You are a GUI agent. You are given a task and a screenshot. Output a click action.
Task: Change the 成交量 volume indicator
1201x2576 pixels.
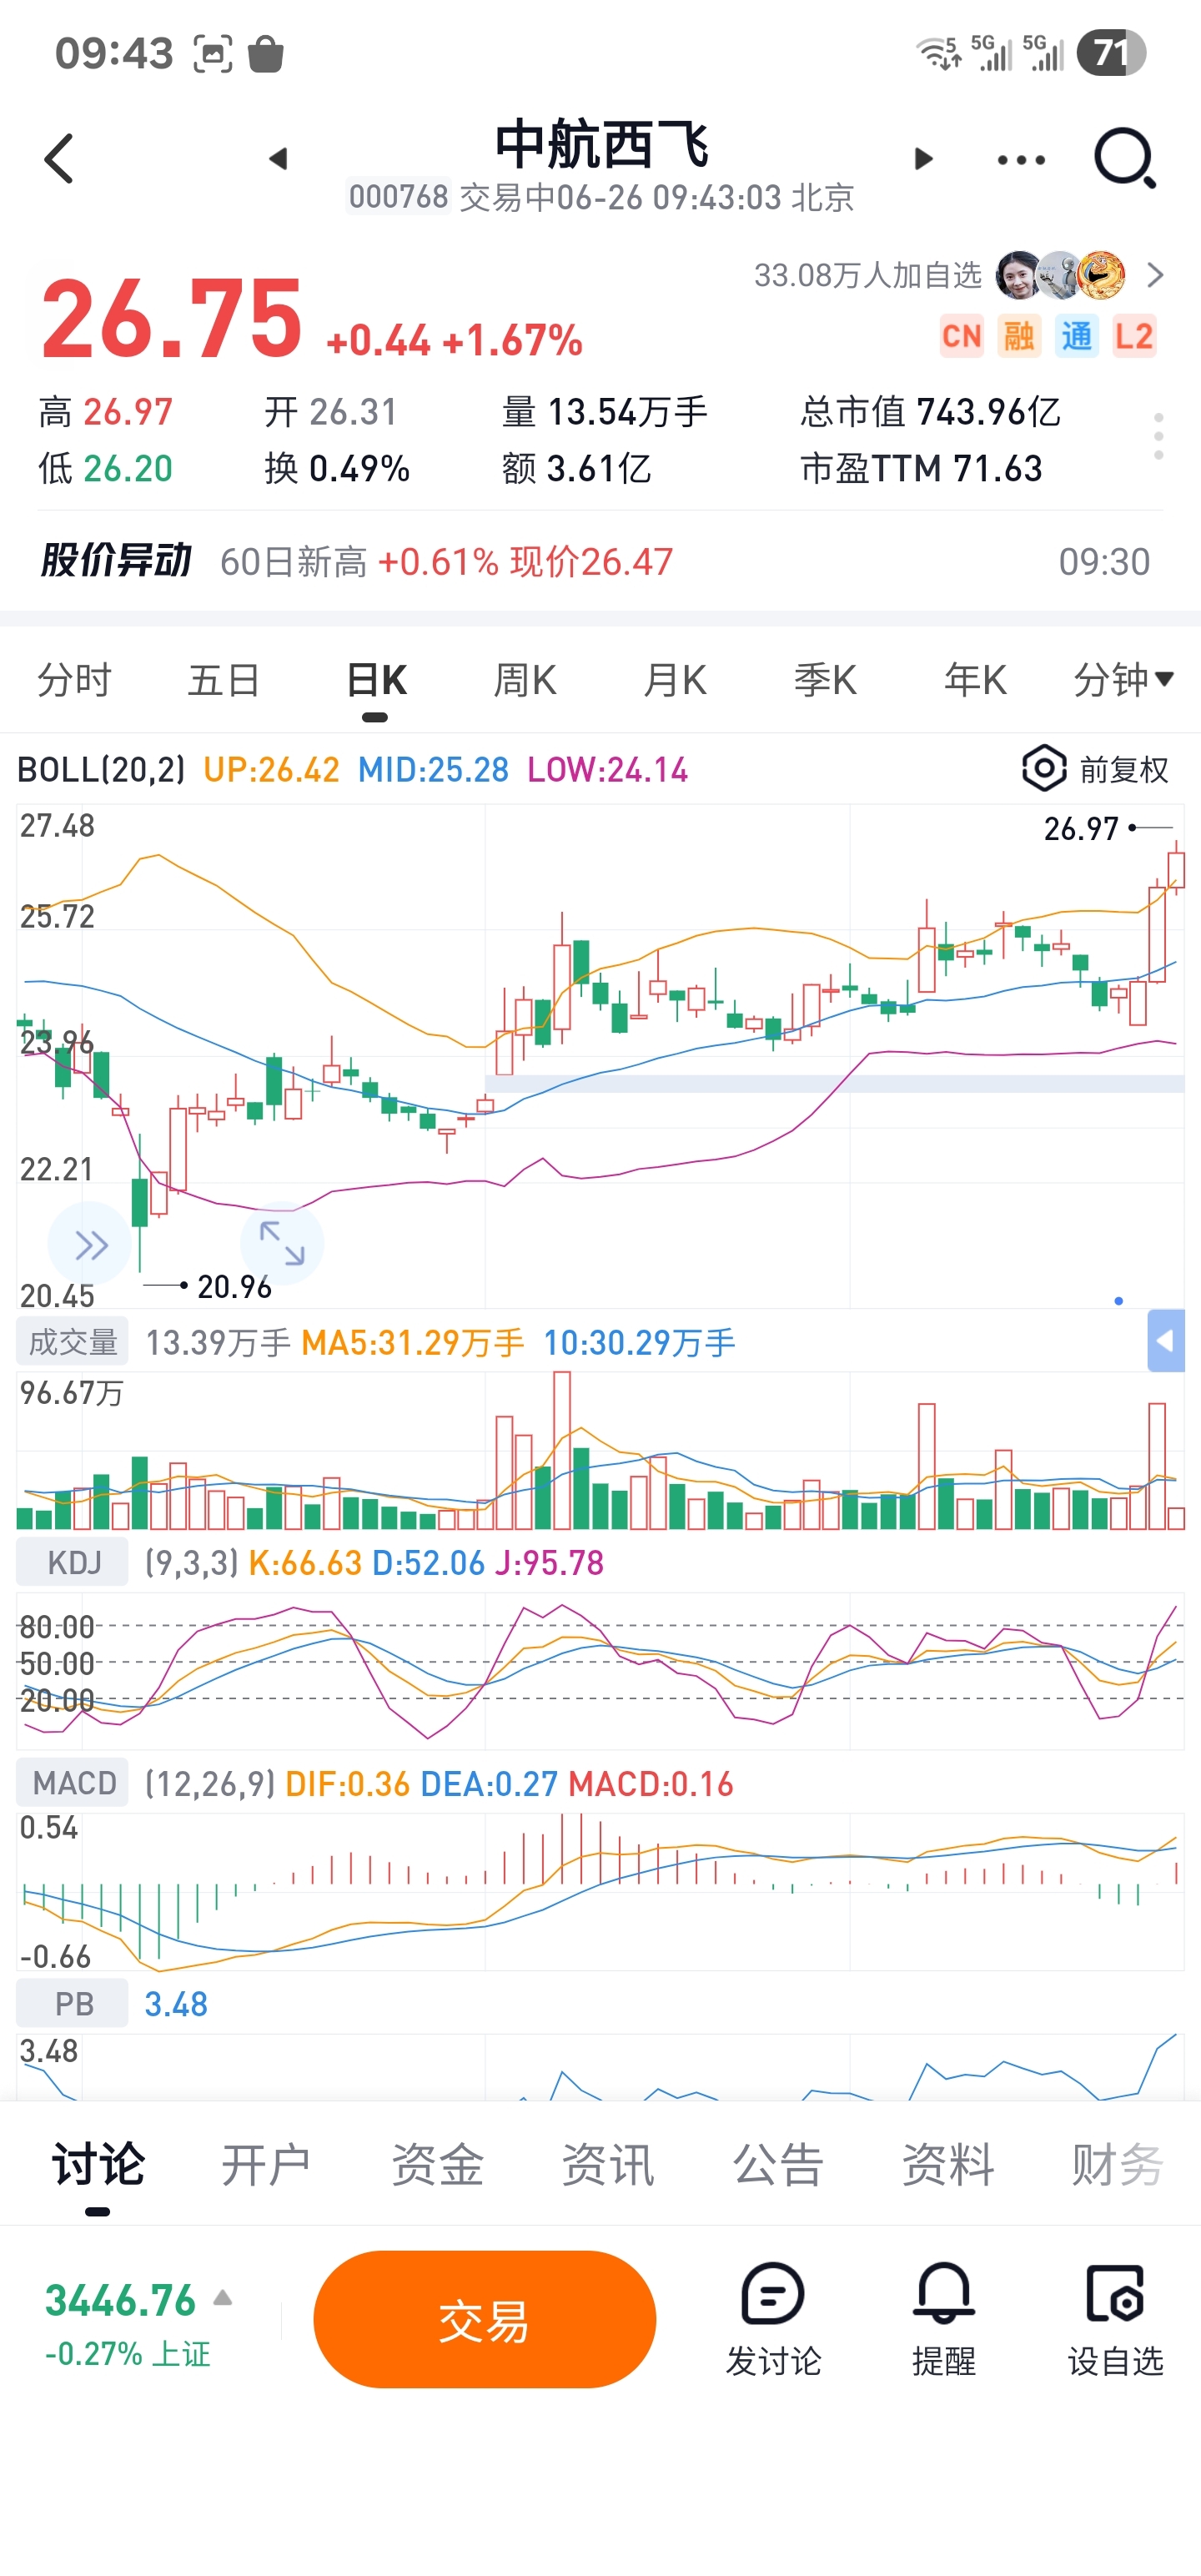pyautogui.click(x=72, y=1342)
